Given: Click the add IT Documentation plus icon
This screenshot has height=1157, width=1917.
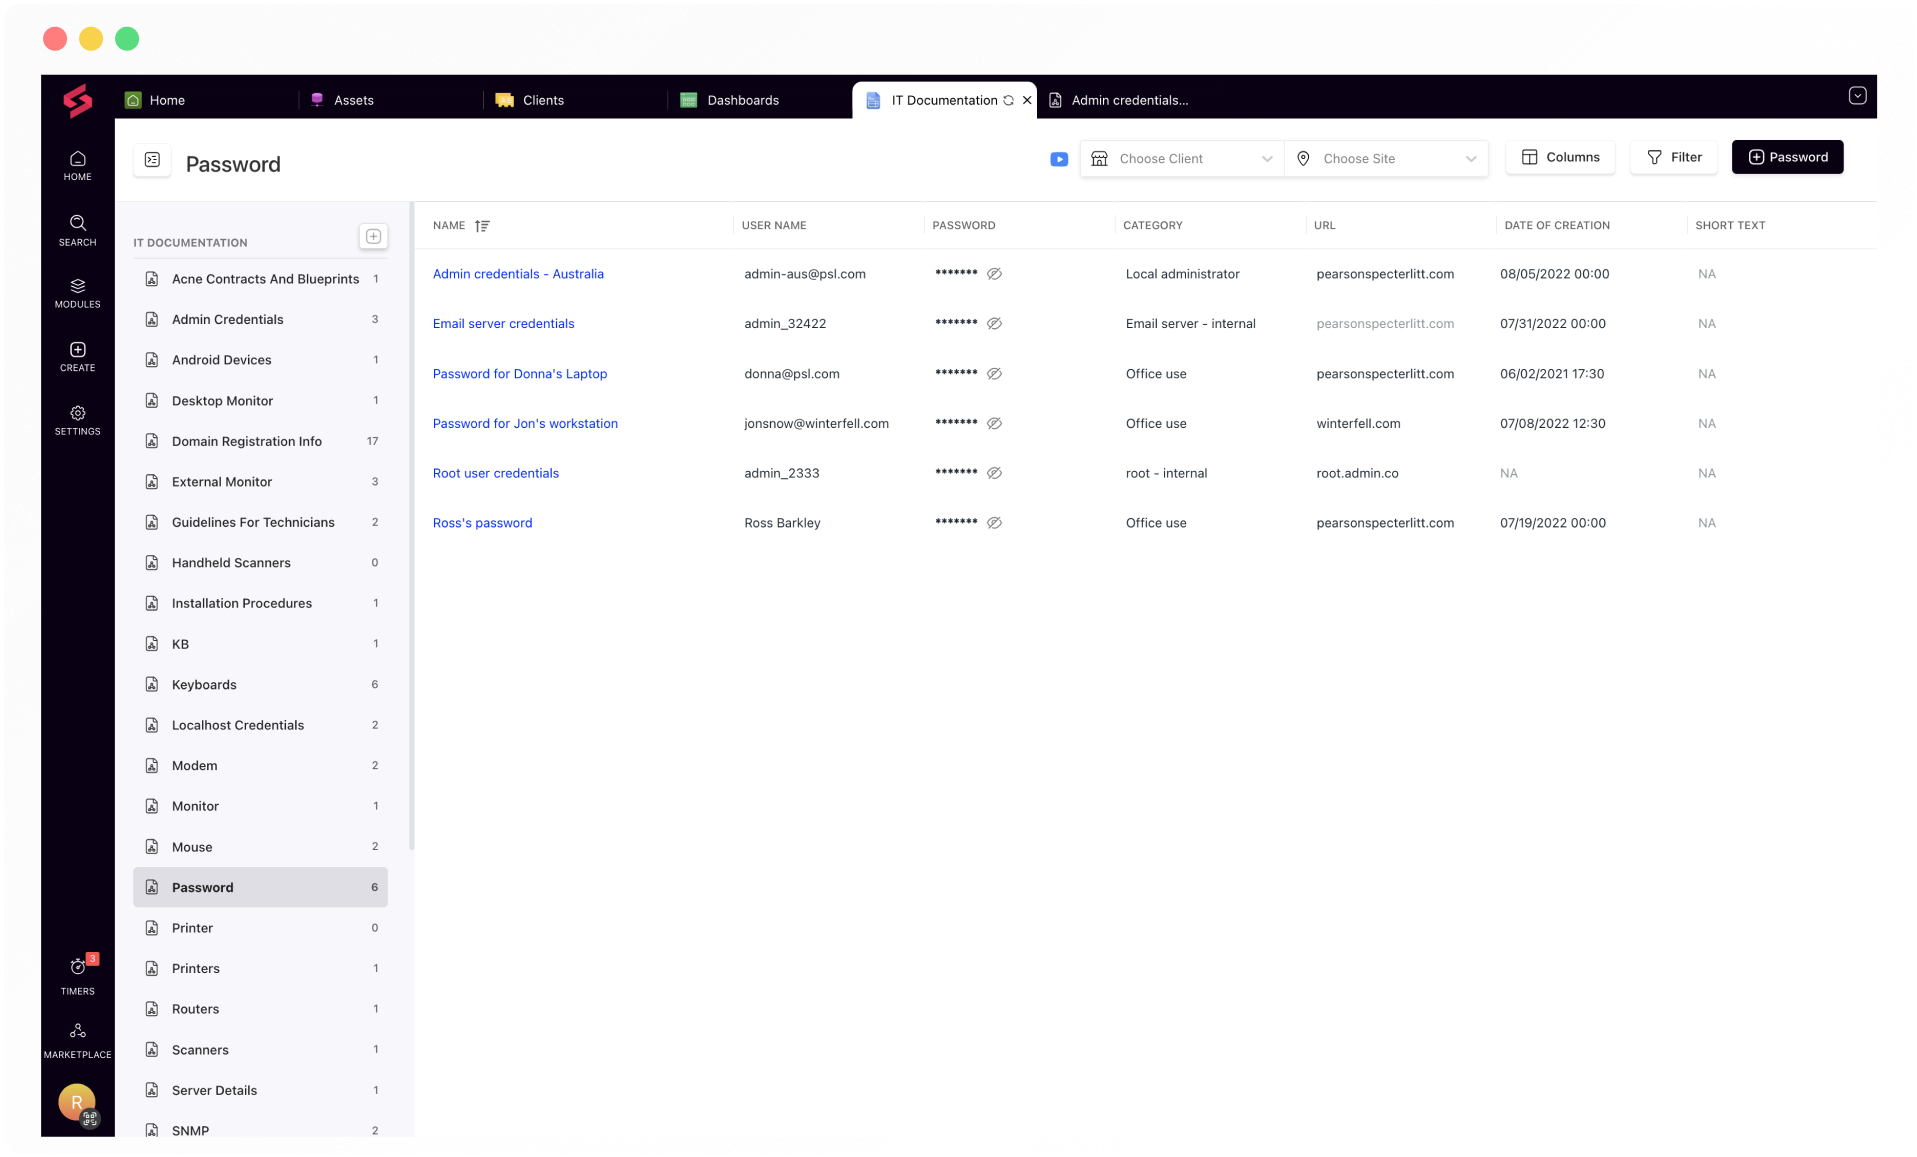Looking at the screenshot, I should click(373, 236).
